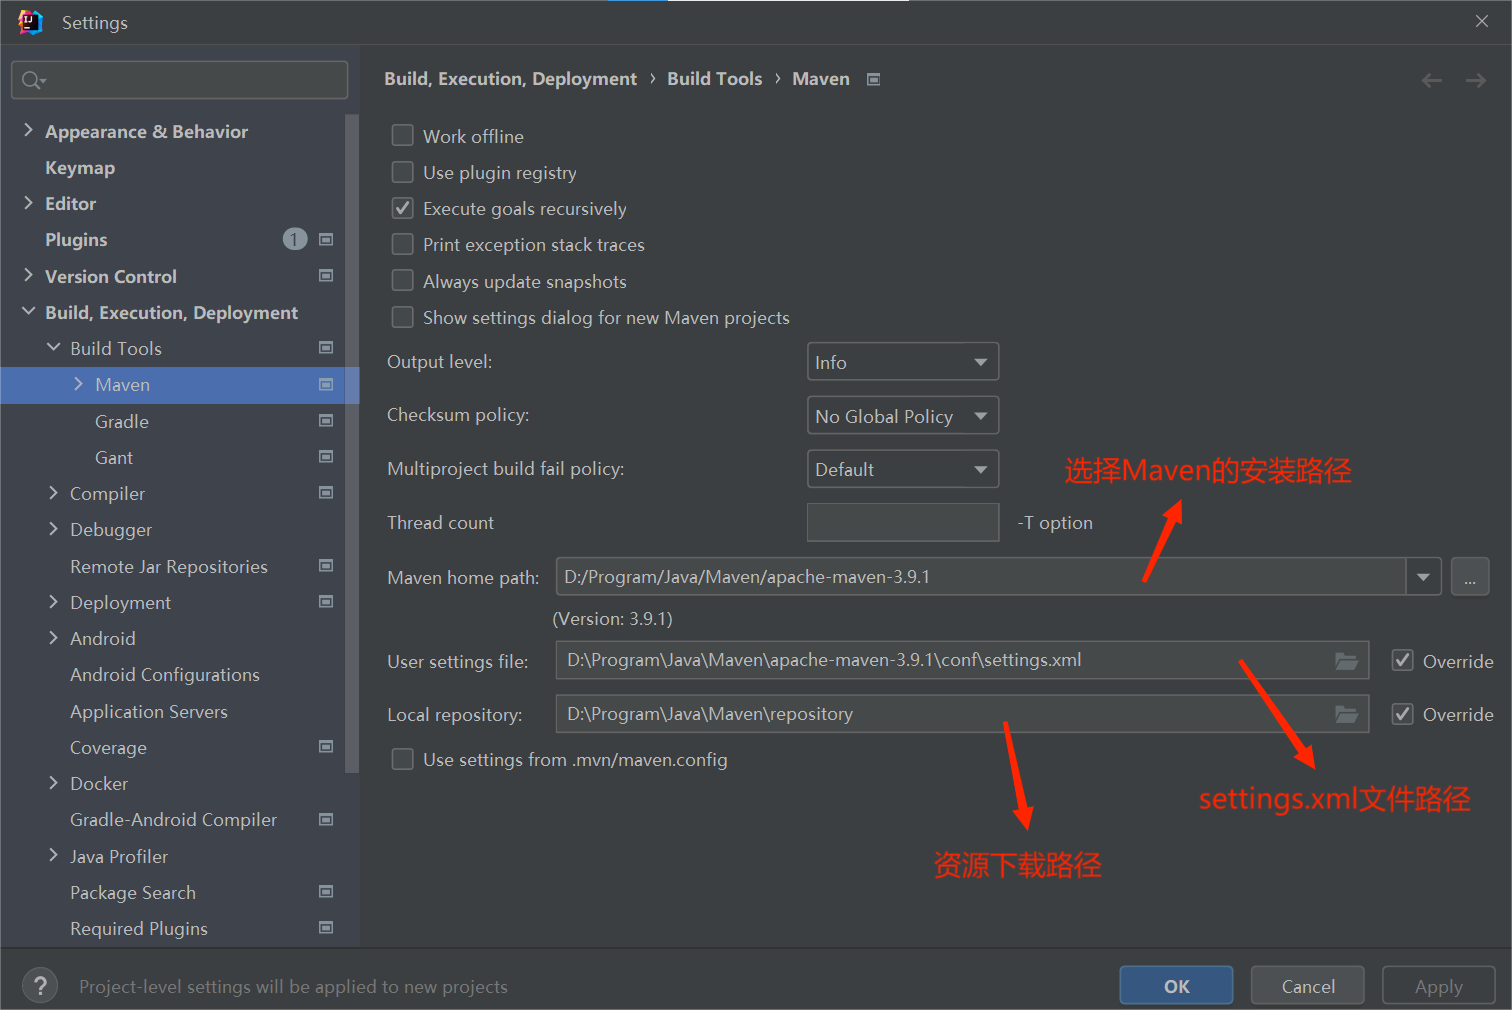Open the Plugins settings page
The width and height of the screenshot is (1512, 1010).
click(x=76, y=240)
